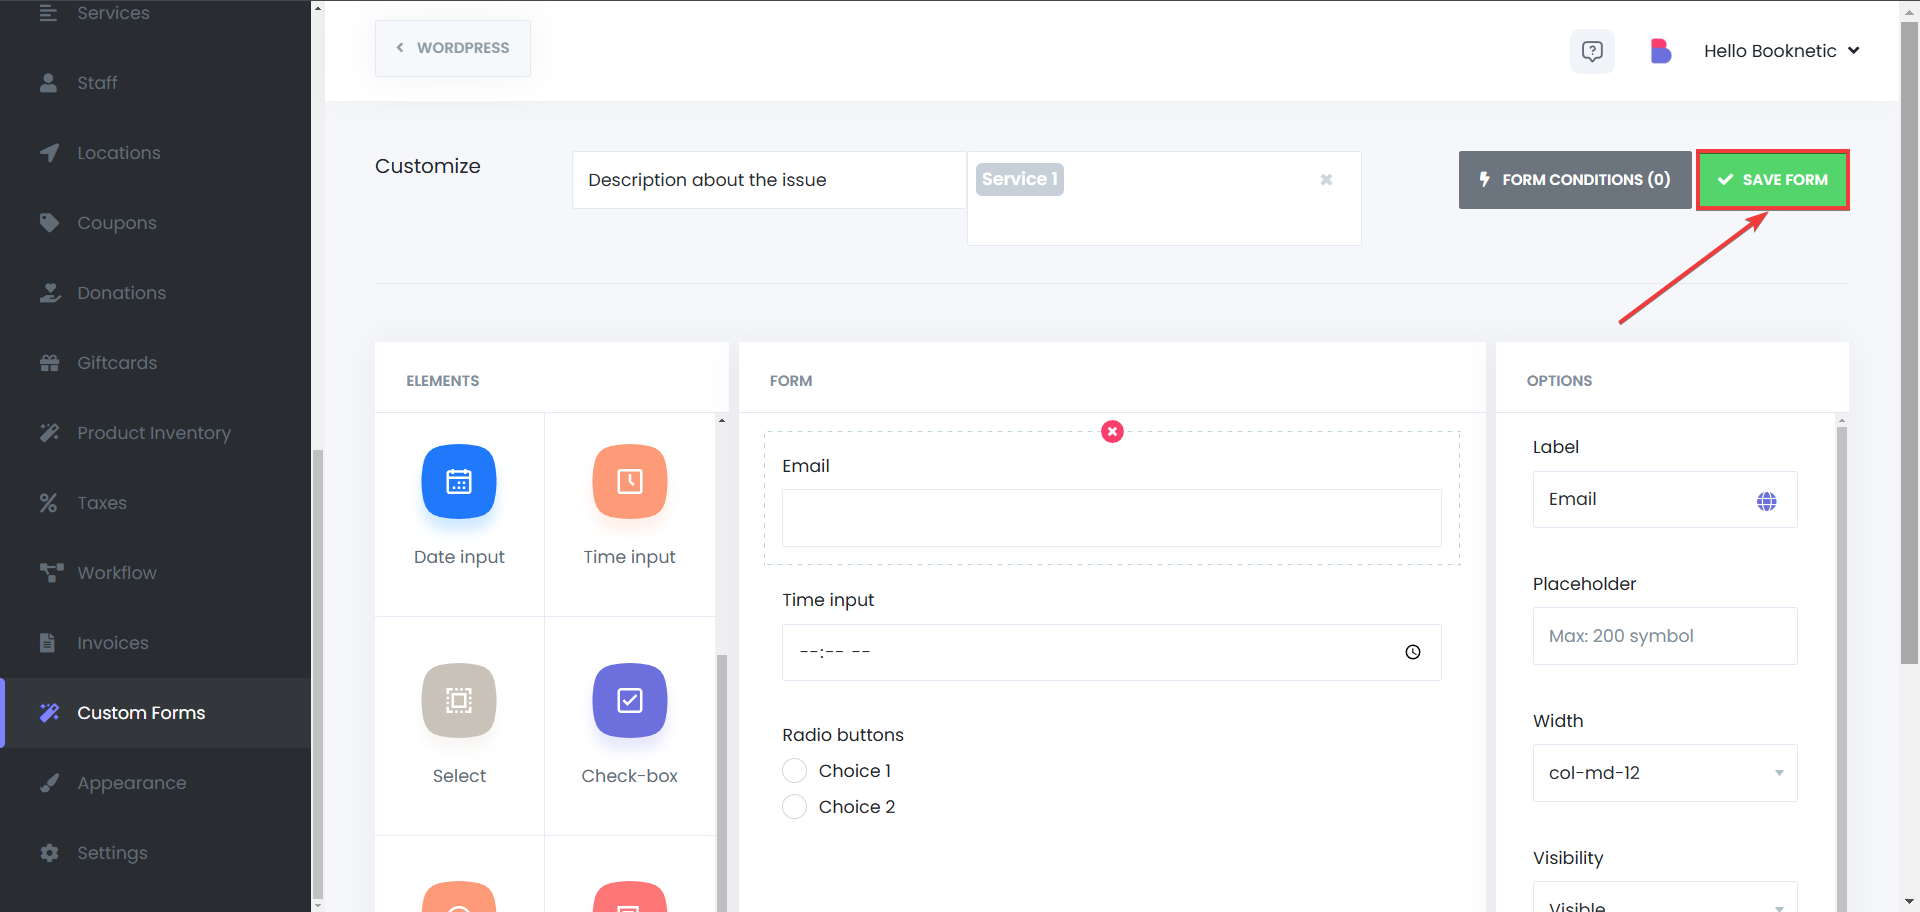Go to Coupons in the sidebar
This screenshot has width=1920, height=912.
click(x=155, y=223)
